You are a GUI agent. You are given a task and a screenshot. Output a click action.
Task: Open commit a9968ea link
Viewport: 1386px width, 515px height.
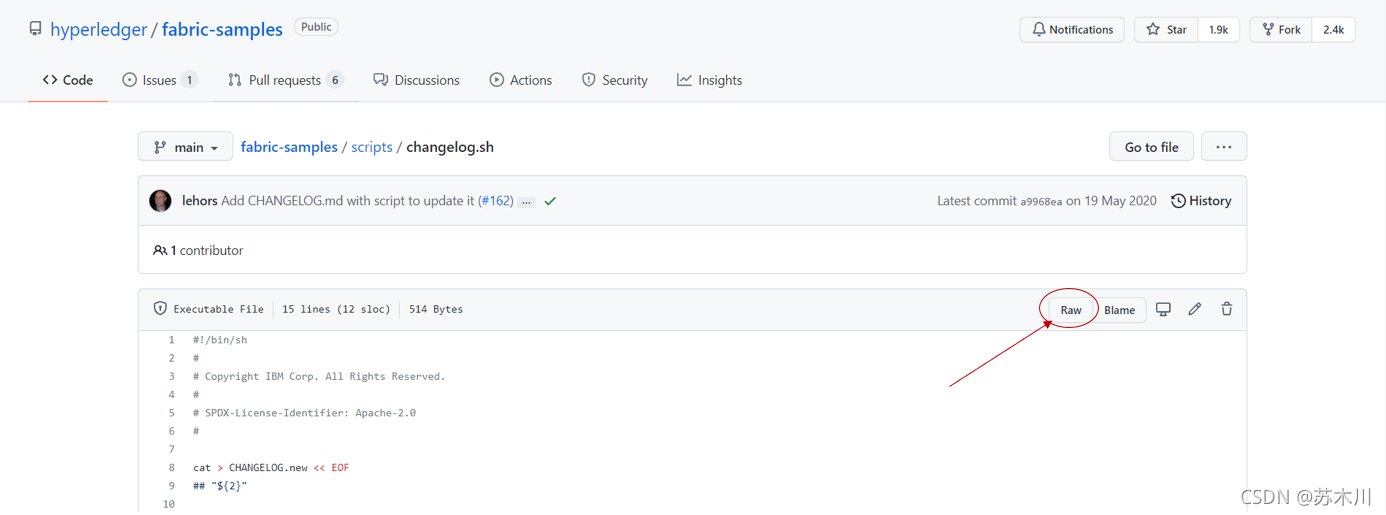1041,202
